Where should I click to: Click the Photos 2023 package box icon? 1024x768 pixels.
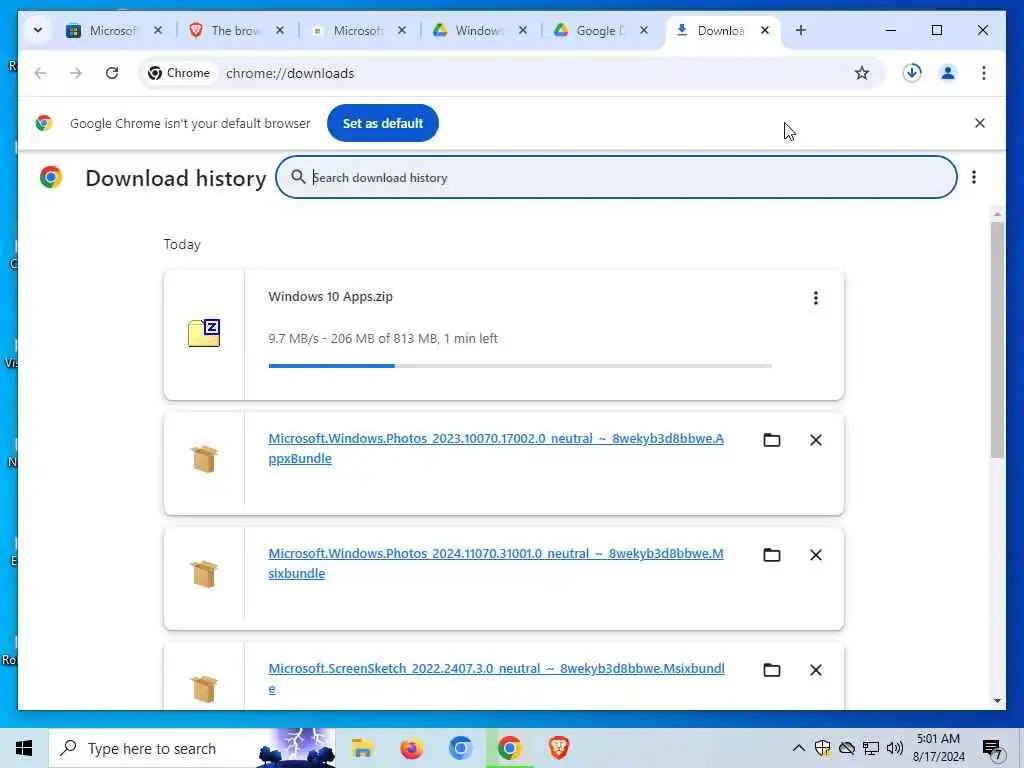204,458
